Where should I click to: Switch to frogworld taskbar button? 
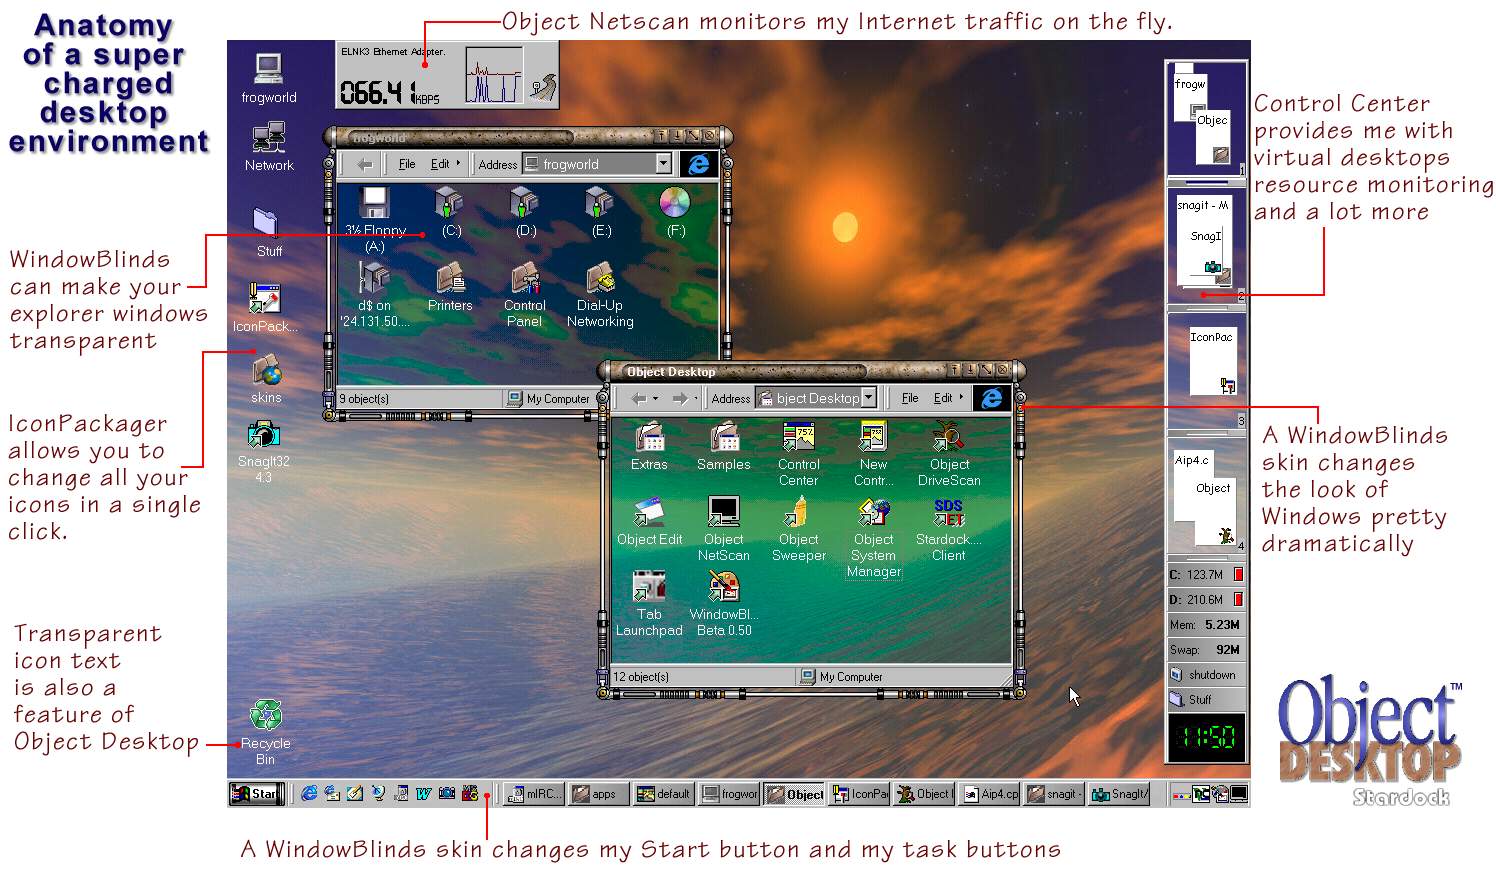pos(729,794)
